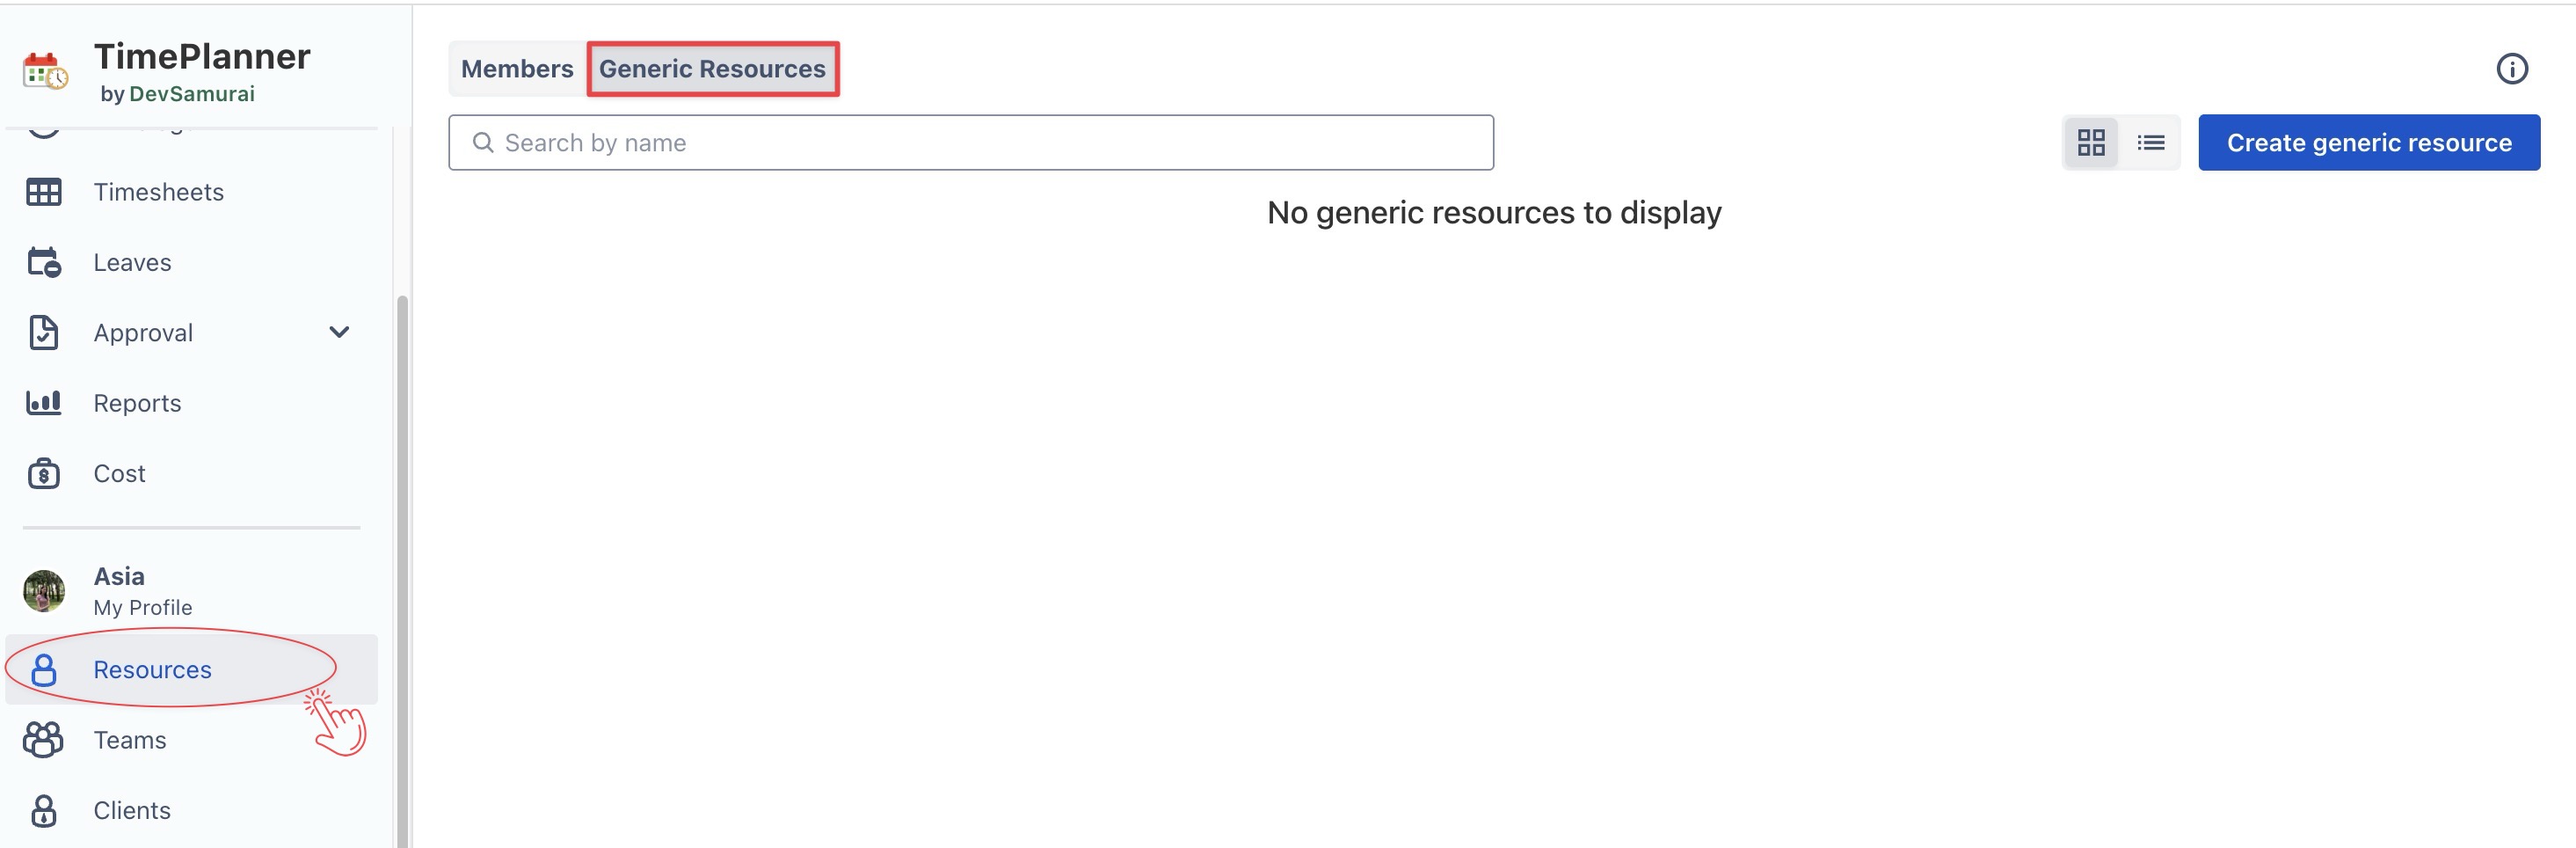The height and width of the screenshot is (848, 2576).
Task: Select the Generic Resources tab
Action: click(712, 69)
